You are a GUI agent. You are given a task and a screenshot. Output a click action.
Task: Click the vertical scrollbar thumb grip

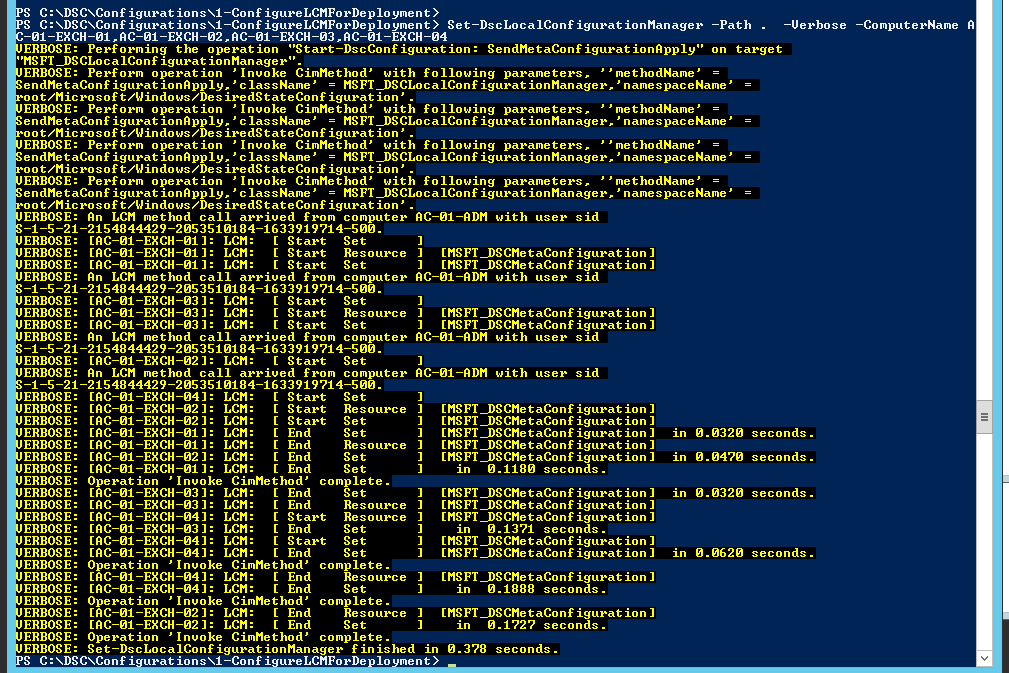pos(984,417)
